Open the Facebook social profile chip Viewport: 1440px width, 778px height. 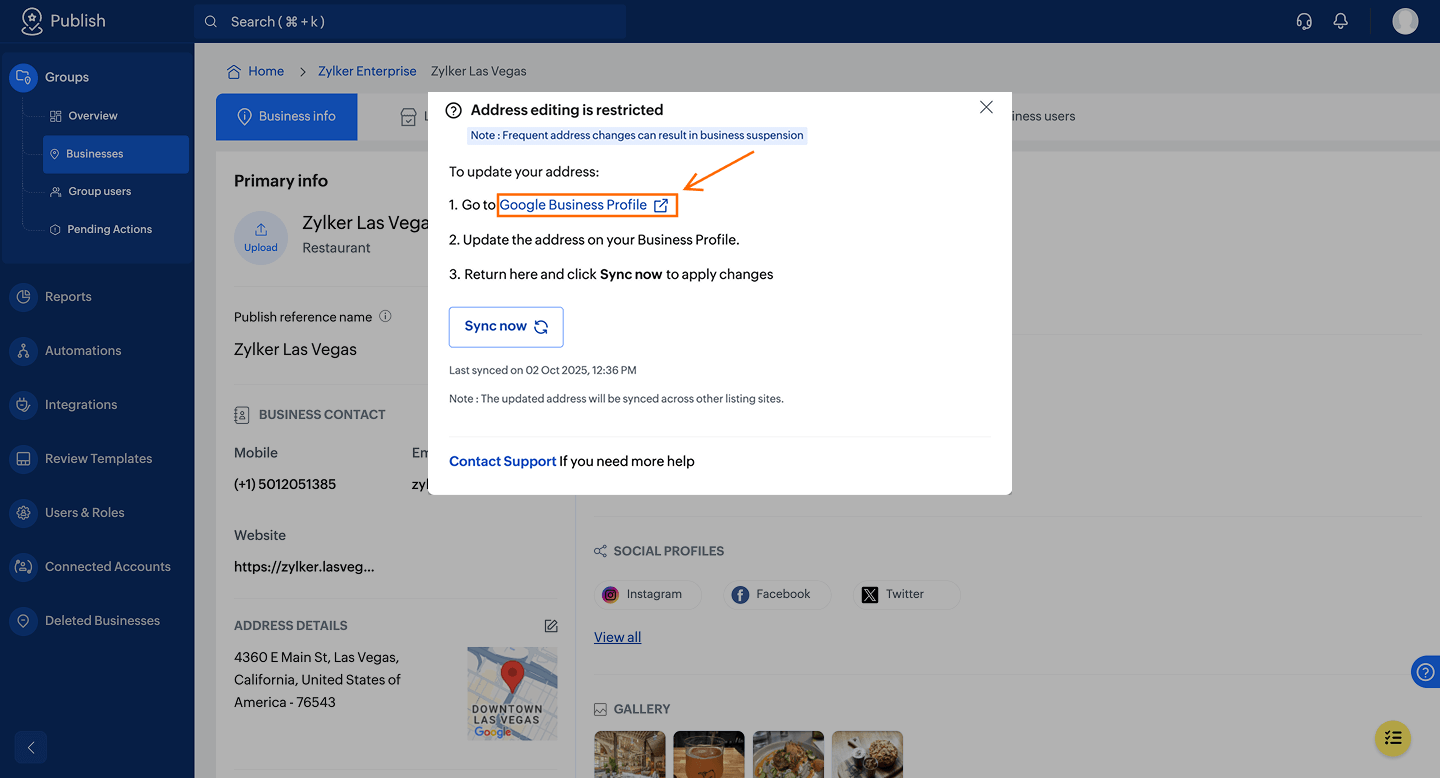(777, 594)
